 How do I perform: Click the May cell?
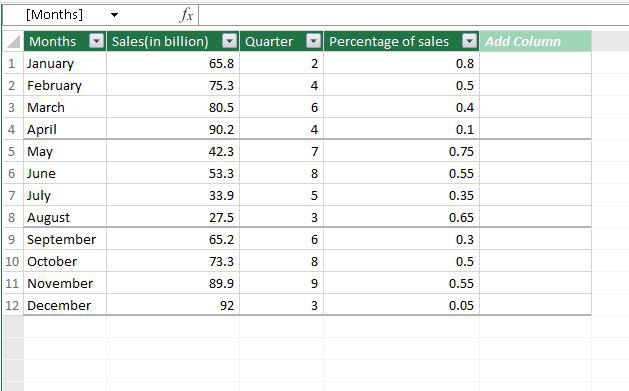pos(65,151)
